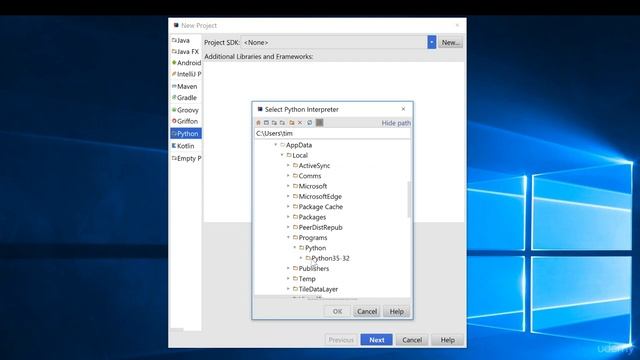640x360 pixels.
Task: Select the Programs folder label
Action: [313, 238]
